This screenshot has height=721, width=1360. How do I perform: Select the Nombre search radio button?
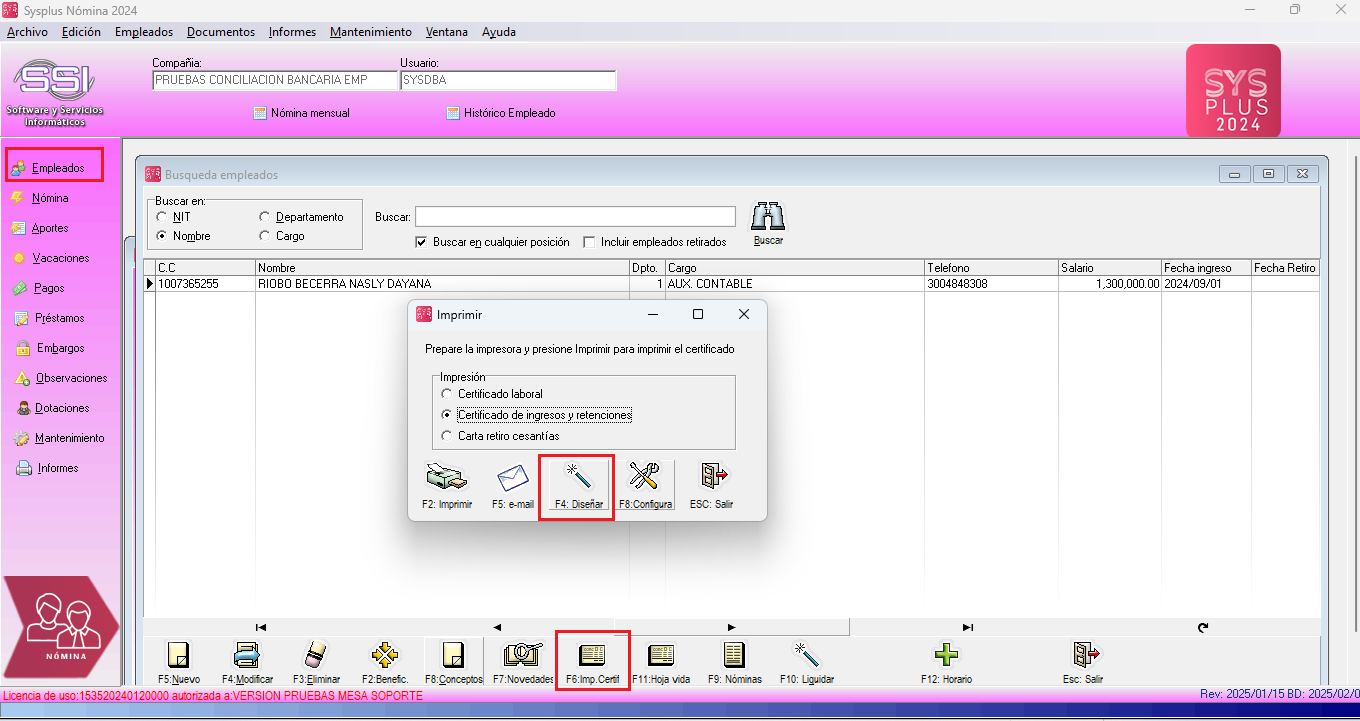coord(162,236)
